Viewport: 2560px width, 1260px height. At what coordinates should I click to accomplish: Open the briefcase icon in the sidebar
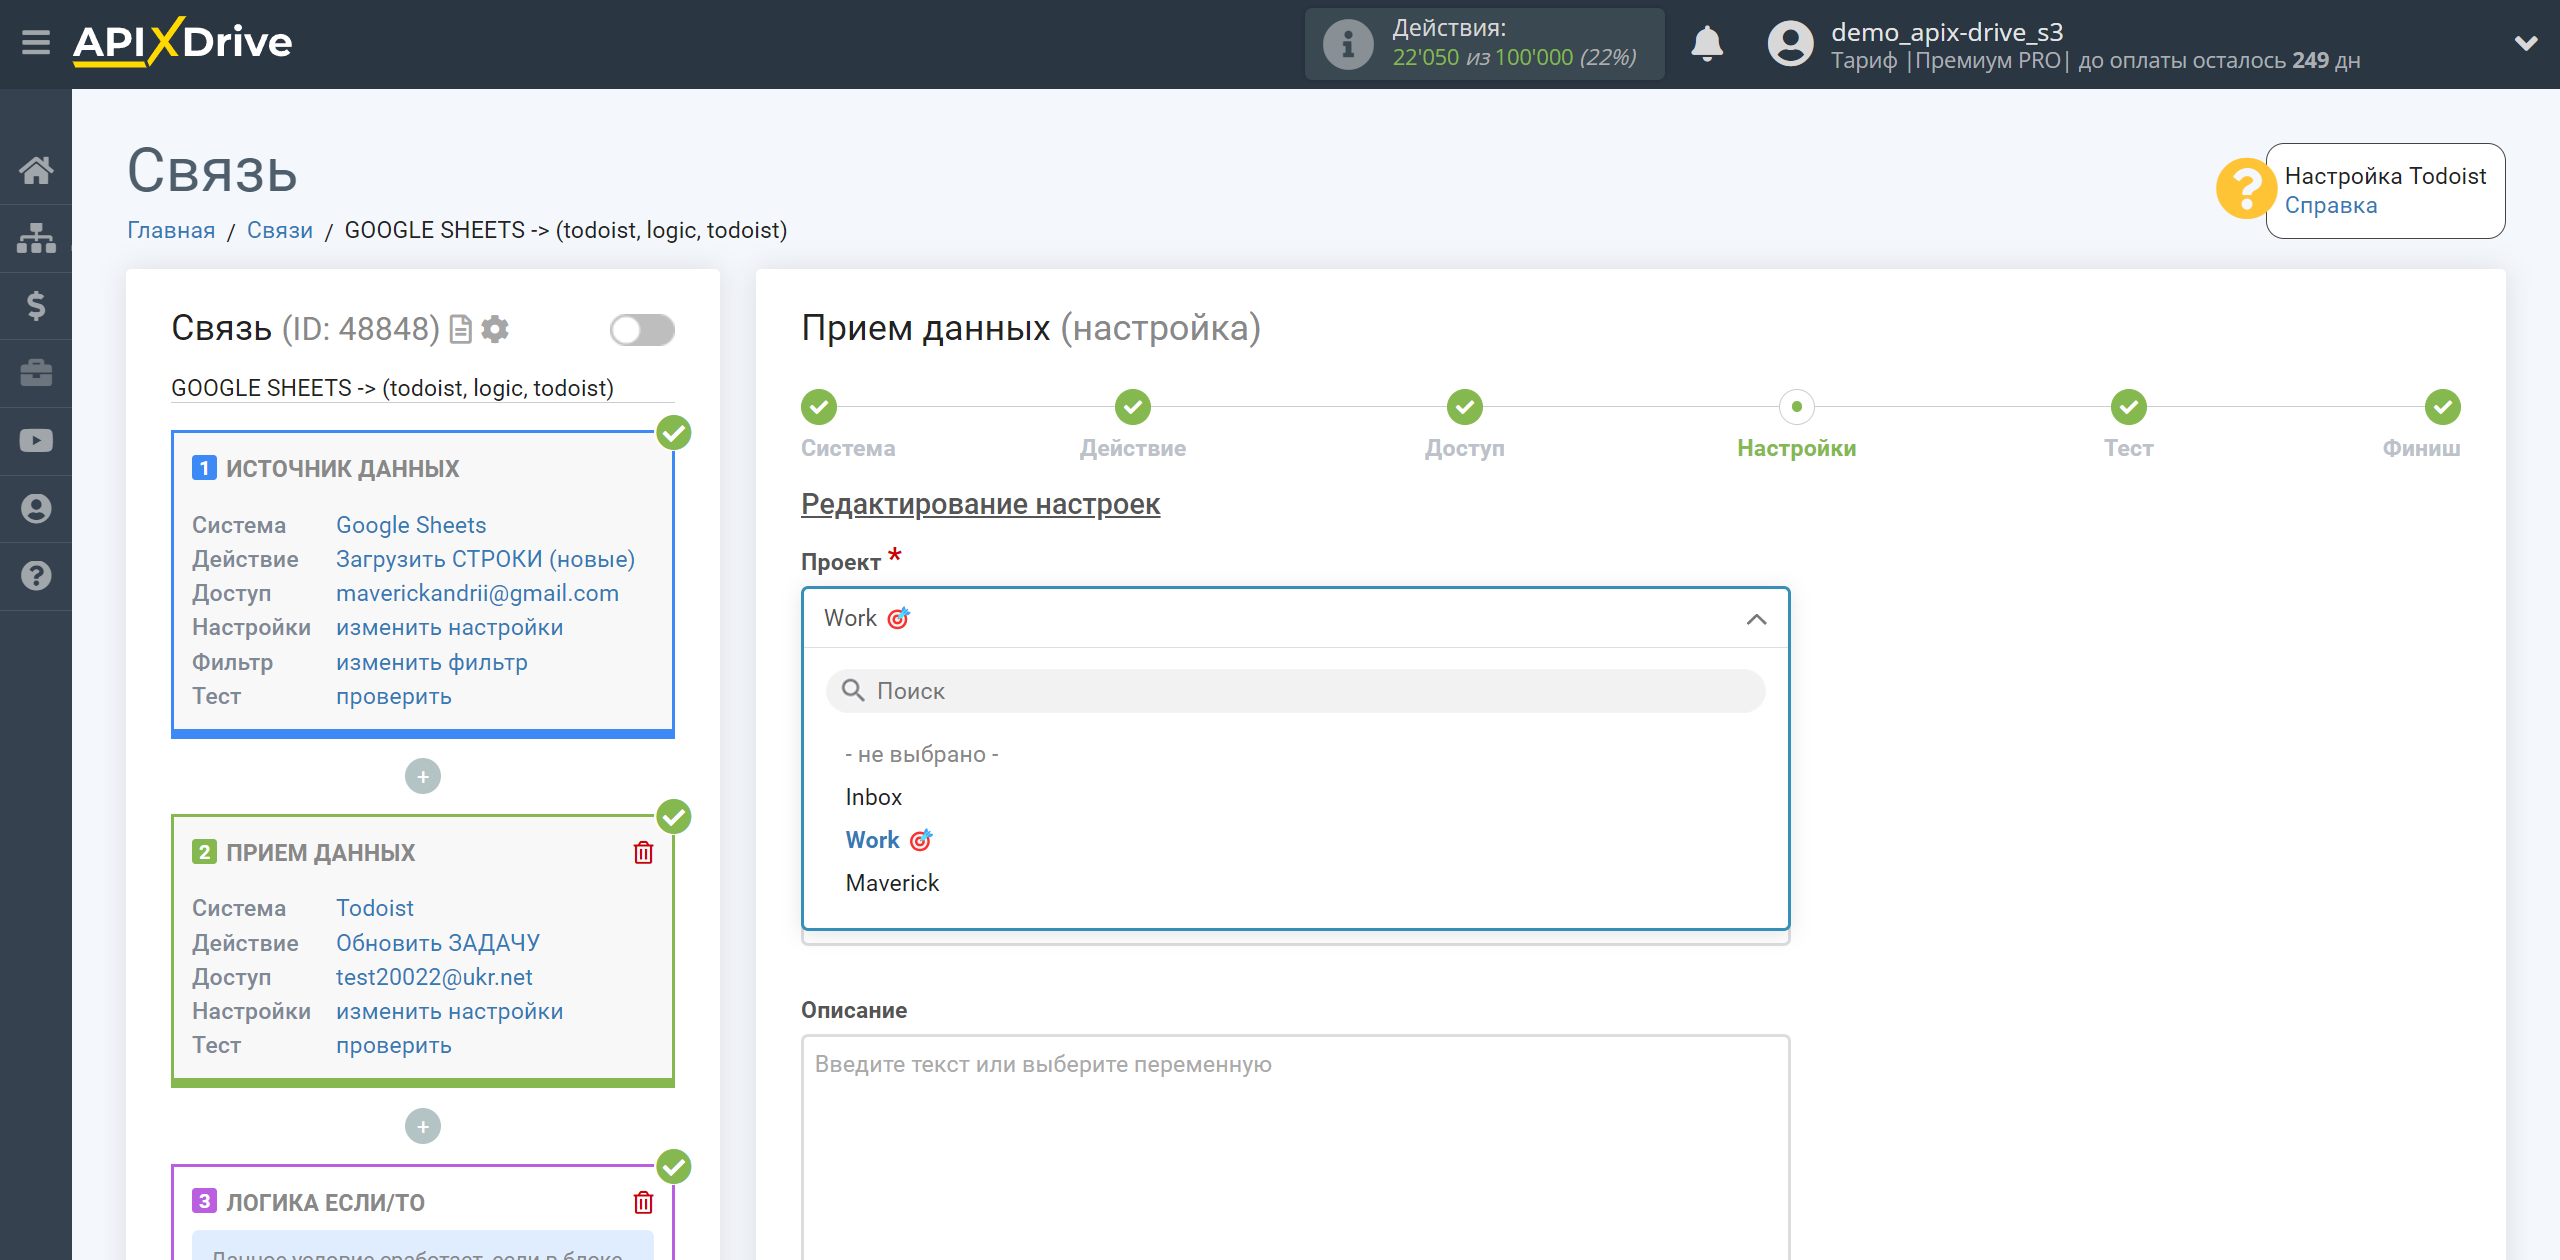point(36,373)
